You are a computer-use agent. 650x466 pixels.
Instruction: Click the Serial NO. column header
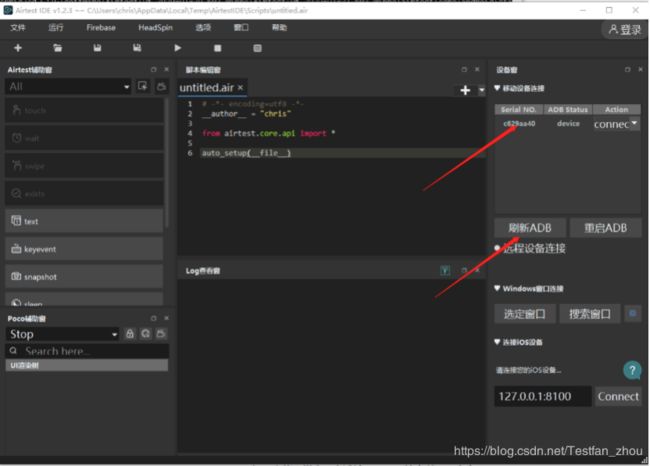point(518,109)
